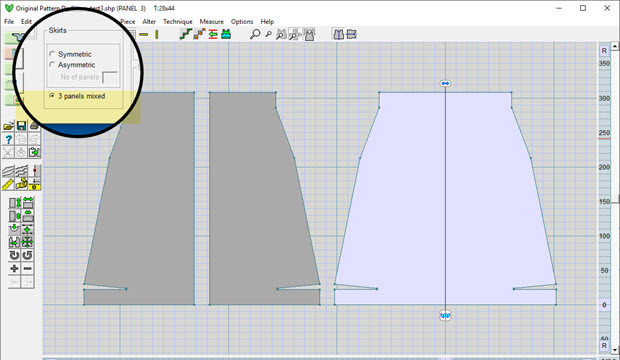Viewport: 620px width, 360px height.
Task: Click the vertical scrollbar down arrow
Action: [615, 350]
